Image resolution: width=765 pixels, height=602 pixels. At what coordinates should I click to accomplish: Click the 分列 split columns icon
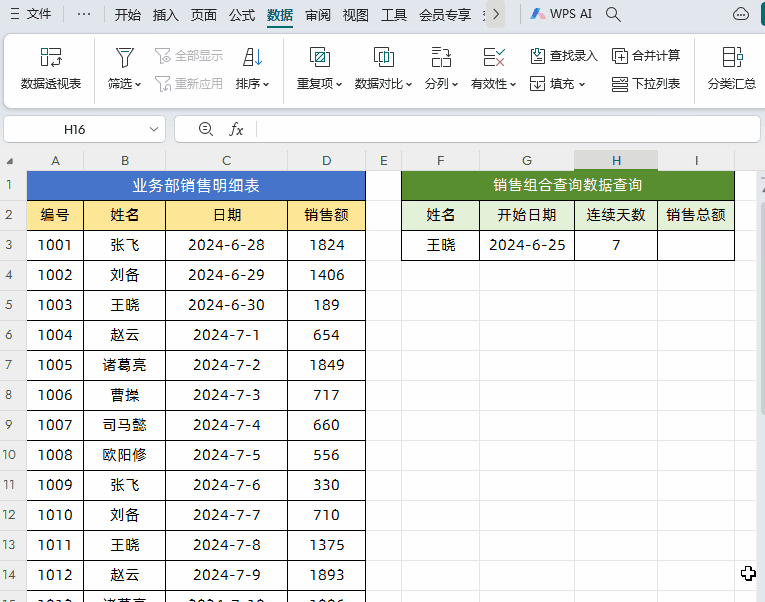coord(441,57)
